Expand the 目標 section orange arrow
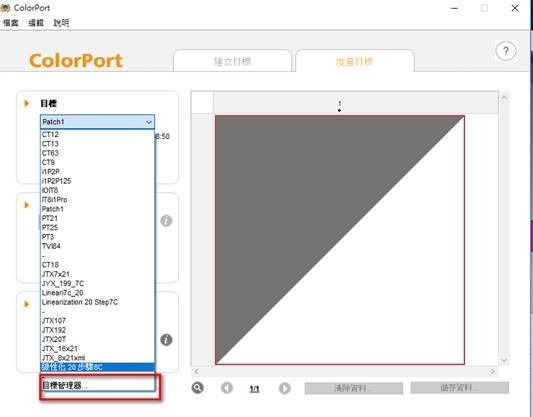 click(x=27, y=103)
